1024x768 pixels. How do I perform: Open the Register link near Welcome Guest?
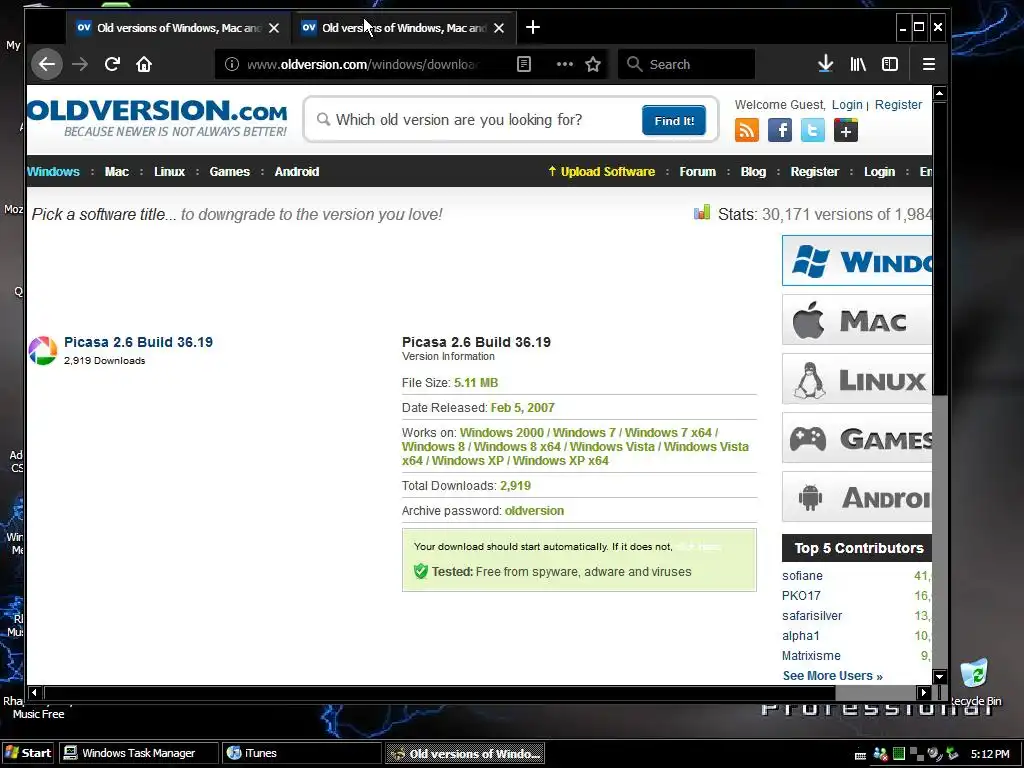pyautogui.click(x=898, y=104)
